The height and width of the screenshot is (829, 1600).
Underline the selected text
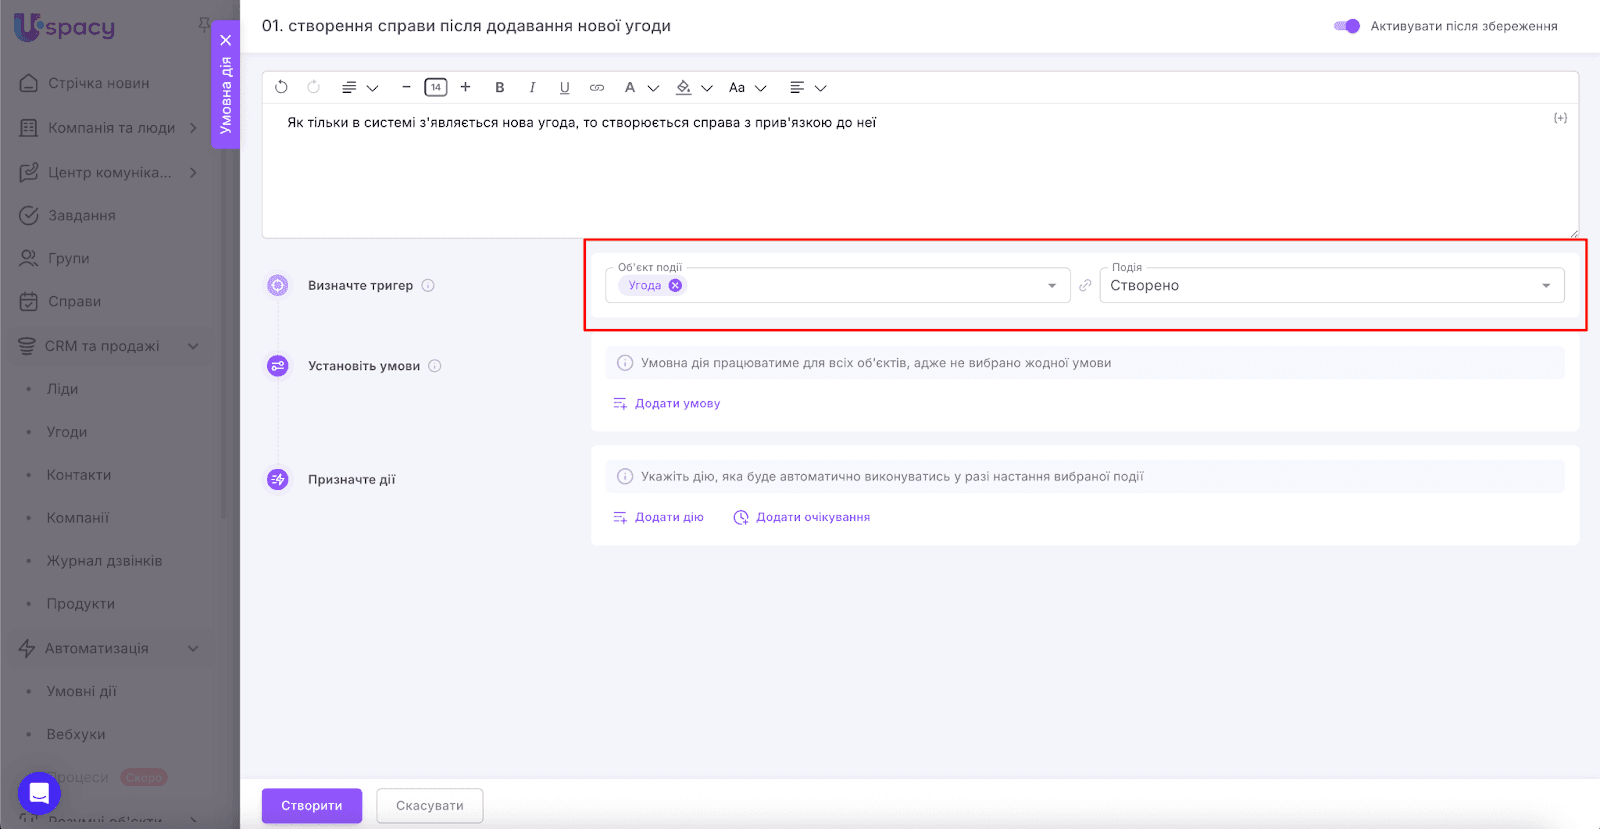564,87
